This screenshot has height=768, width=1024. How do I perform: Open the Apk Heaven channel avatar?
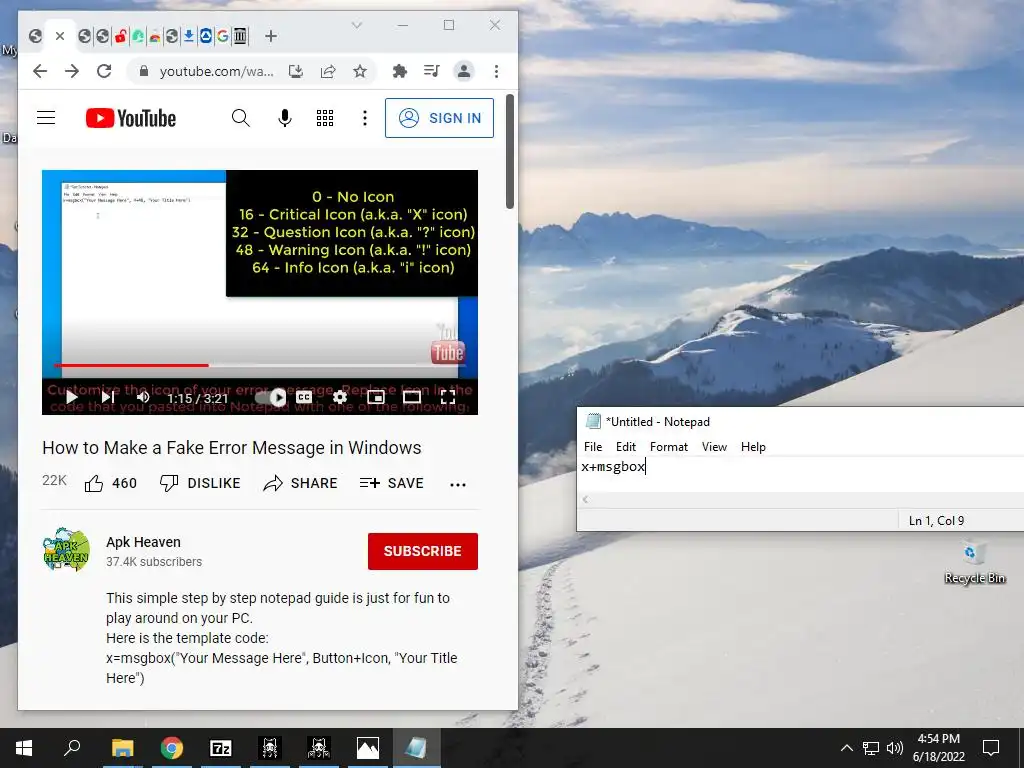coord(66,550)
